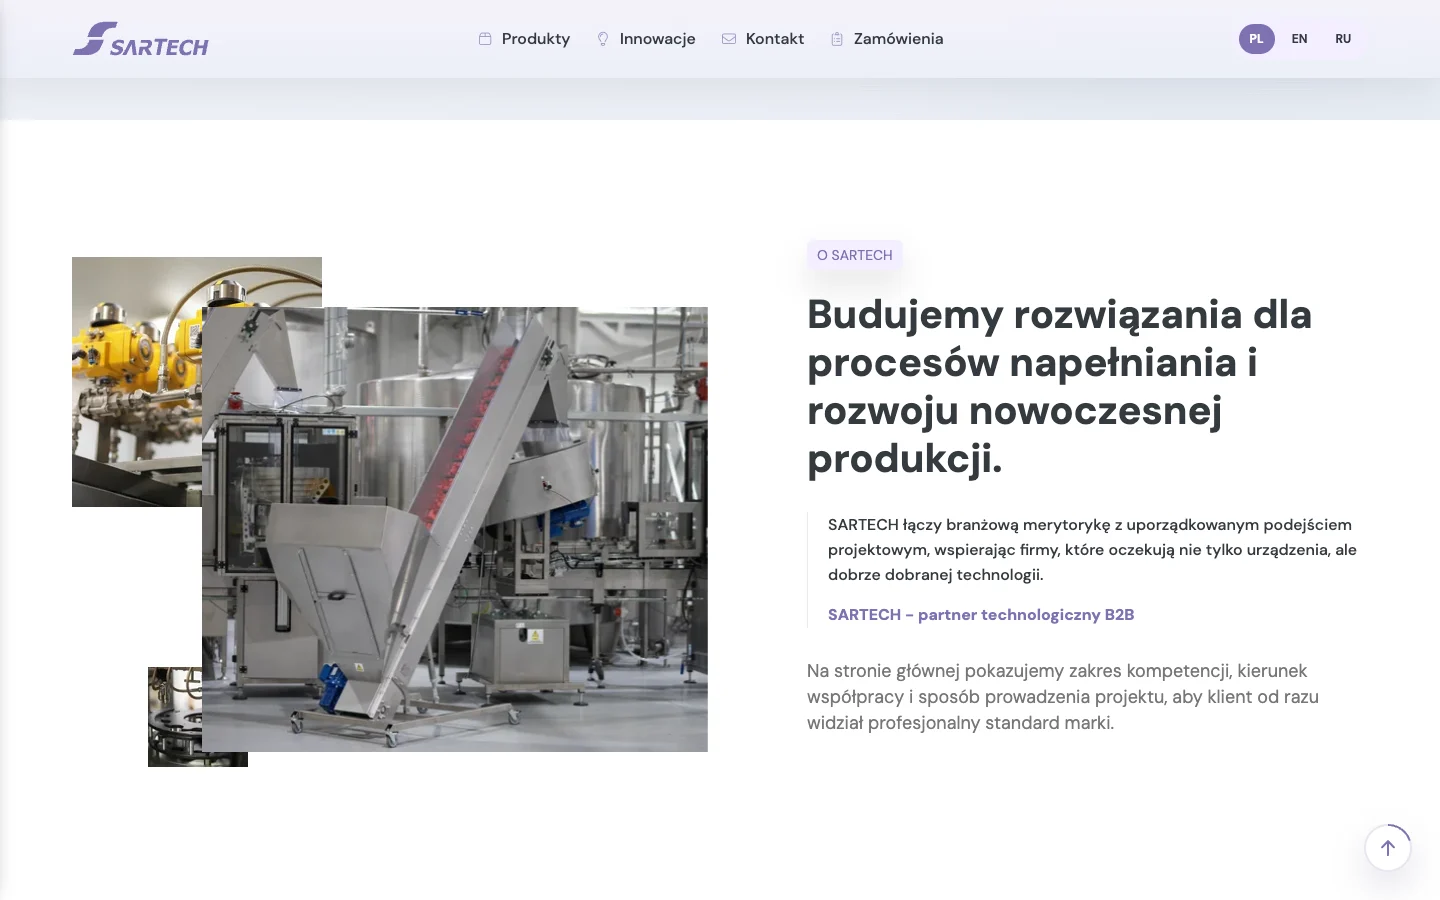Click the paragraph starting 'Na stronie głównej pokazujemy'
The width and height of the screenshot is (1440, 900).
[1063, 697]
